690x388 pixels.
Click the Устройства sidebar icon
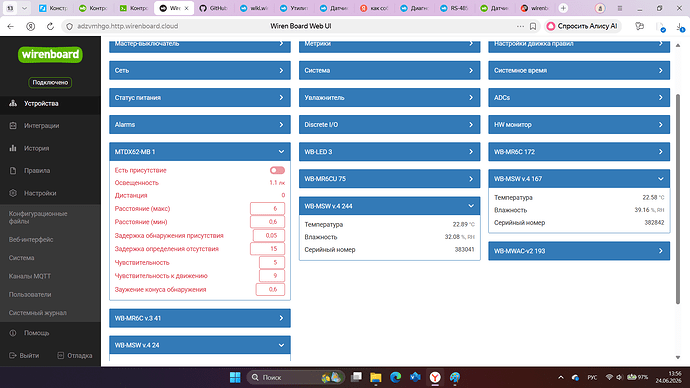tap(13, 103)
